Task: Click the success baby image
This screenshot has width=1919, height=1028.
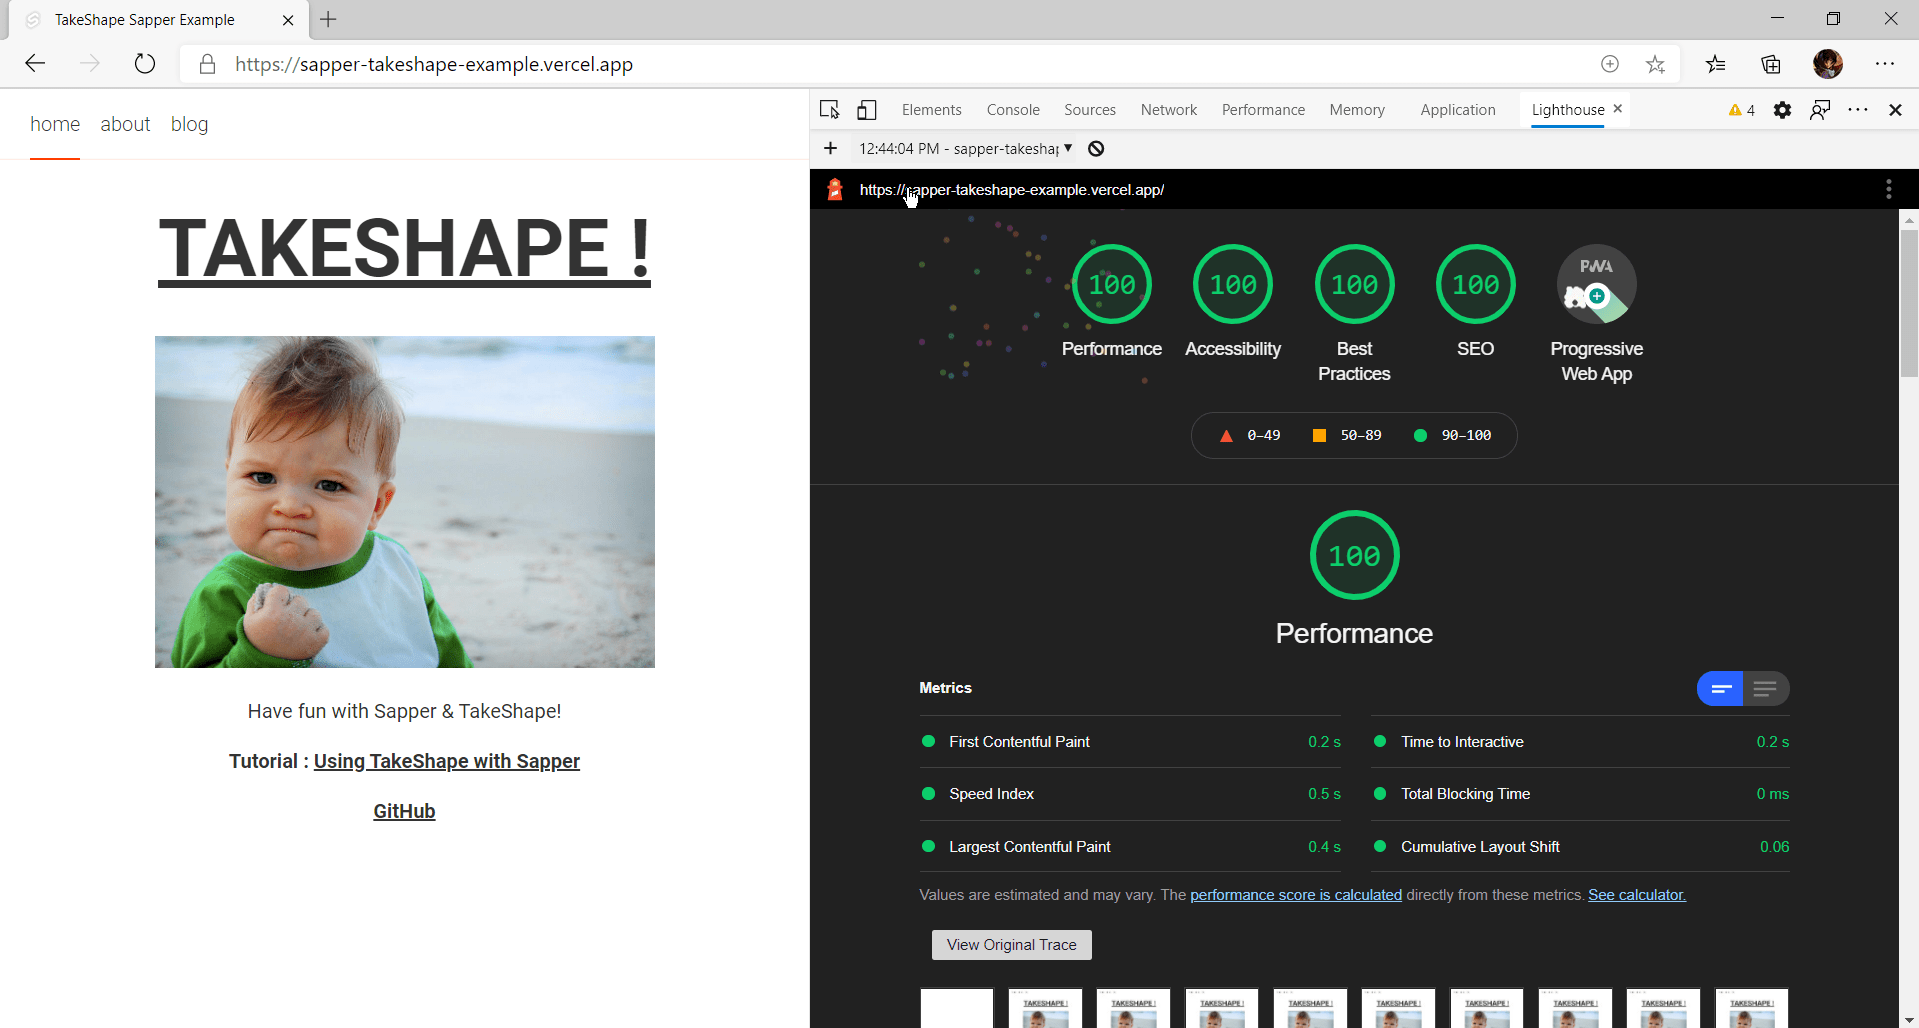Action: tap(404, 502)
